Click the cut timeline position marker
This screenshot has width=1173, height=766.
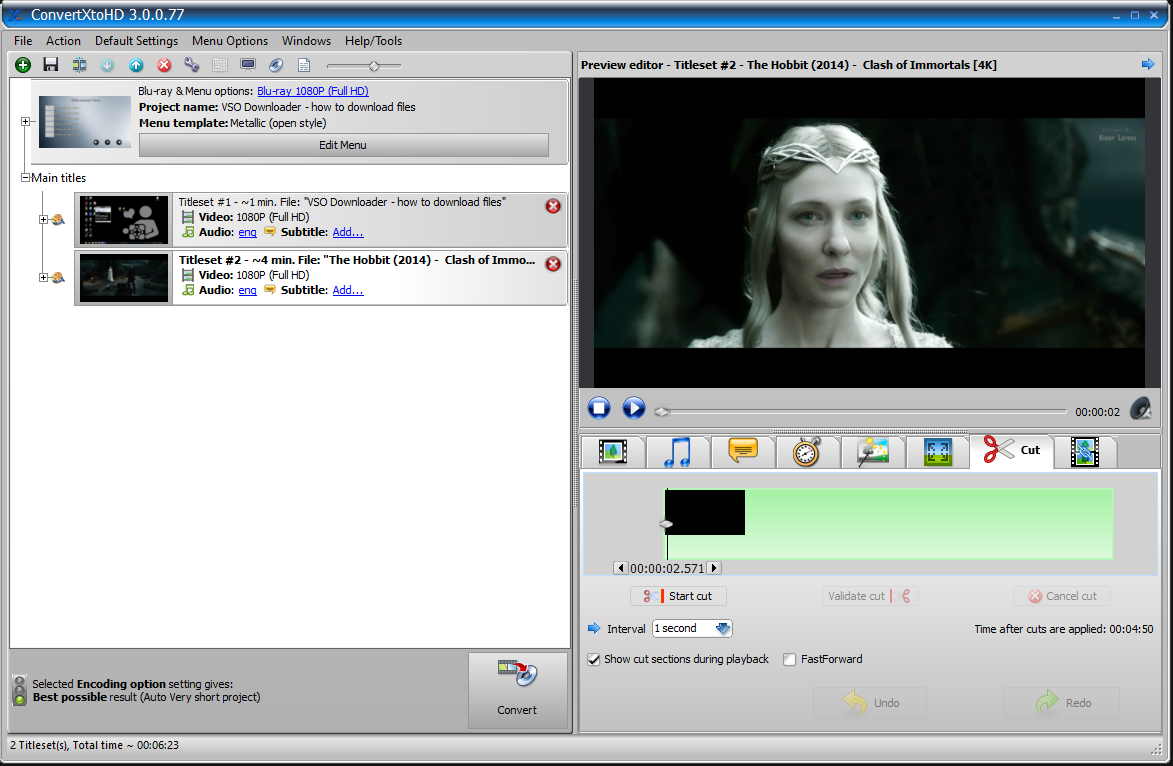pos(666,524)
